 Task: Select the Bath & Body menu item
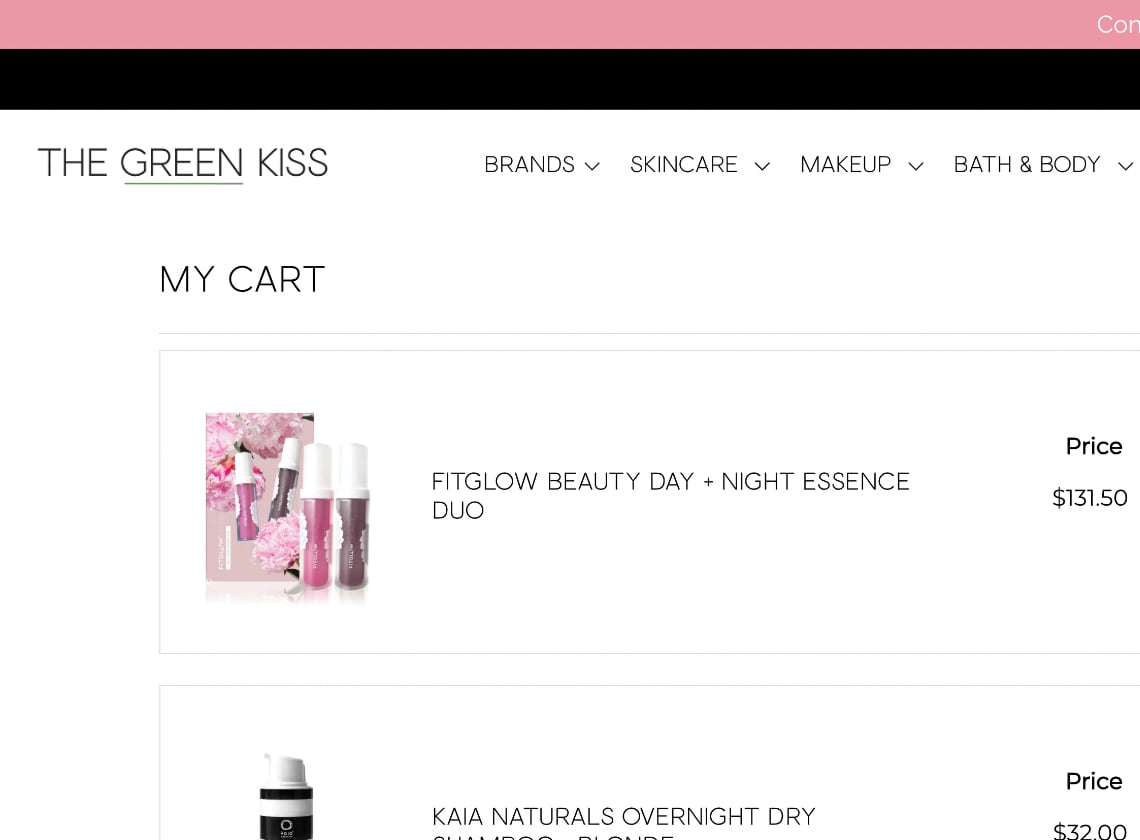[1027, 165]
